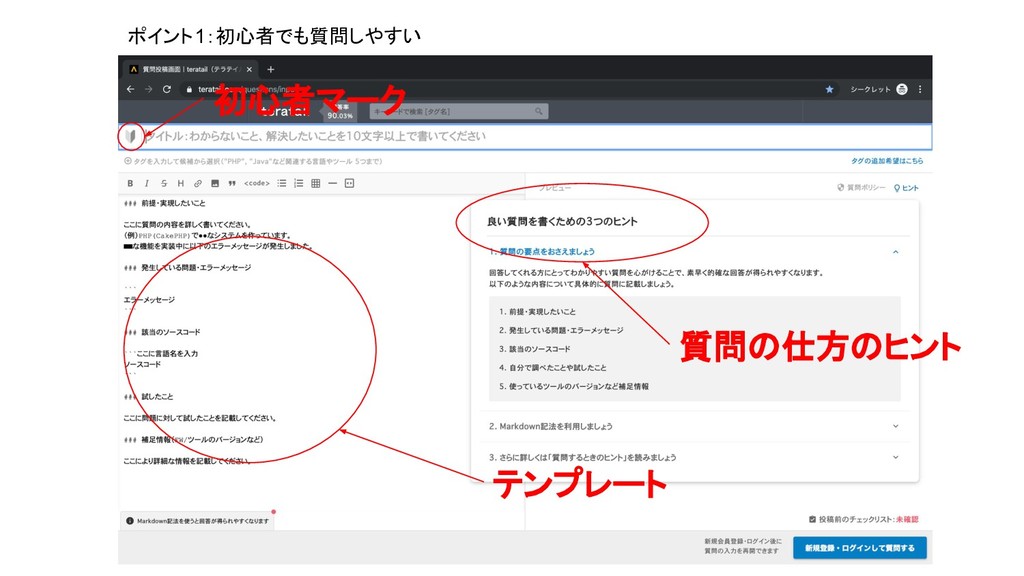The height and width of the screenshot is (576, 1024).
Task: Click hint list item 4. 自分で調べたことや試したこと
Action: pos(552,368)
